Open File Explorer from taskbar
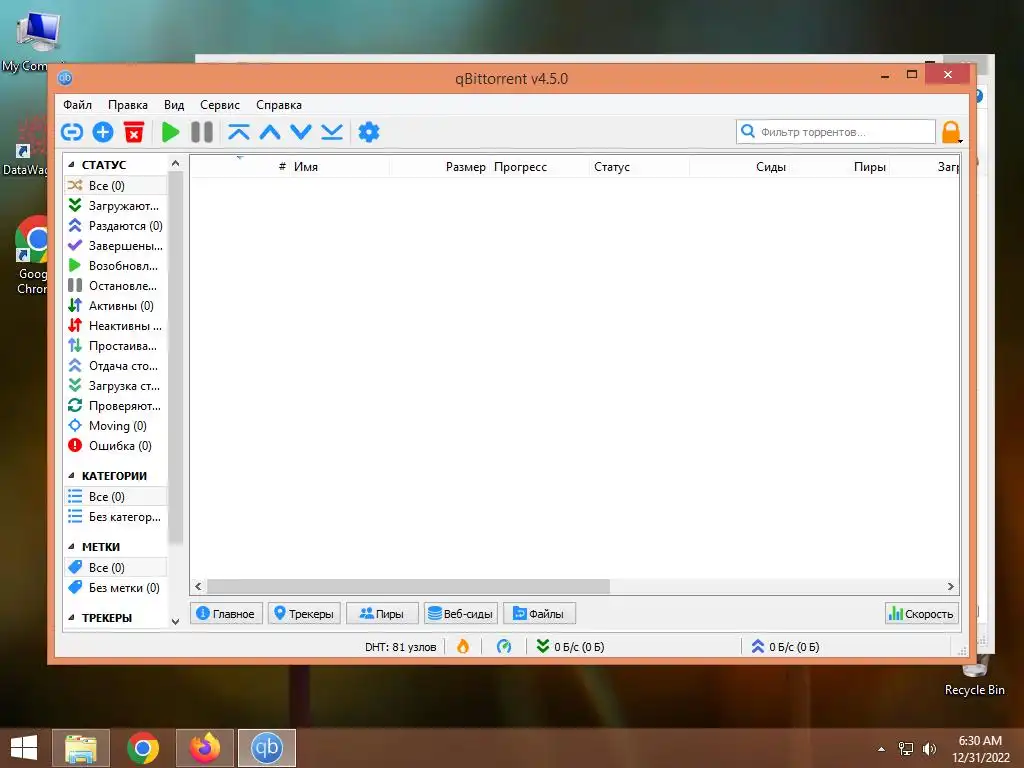Screen dimensions: 1024x768 tap(81, 748)
